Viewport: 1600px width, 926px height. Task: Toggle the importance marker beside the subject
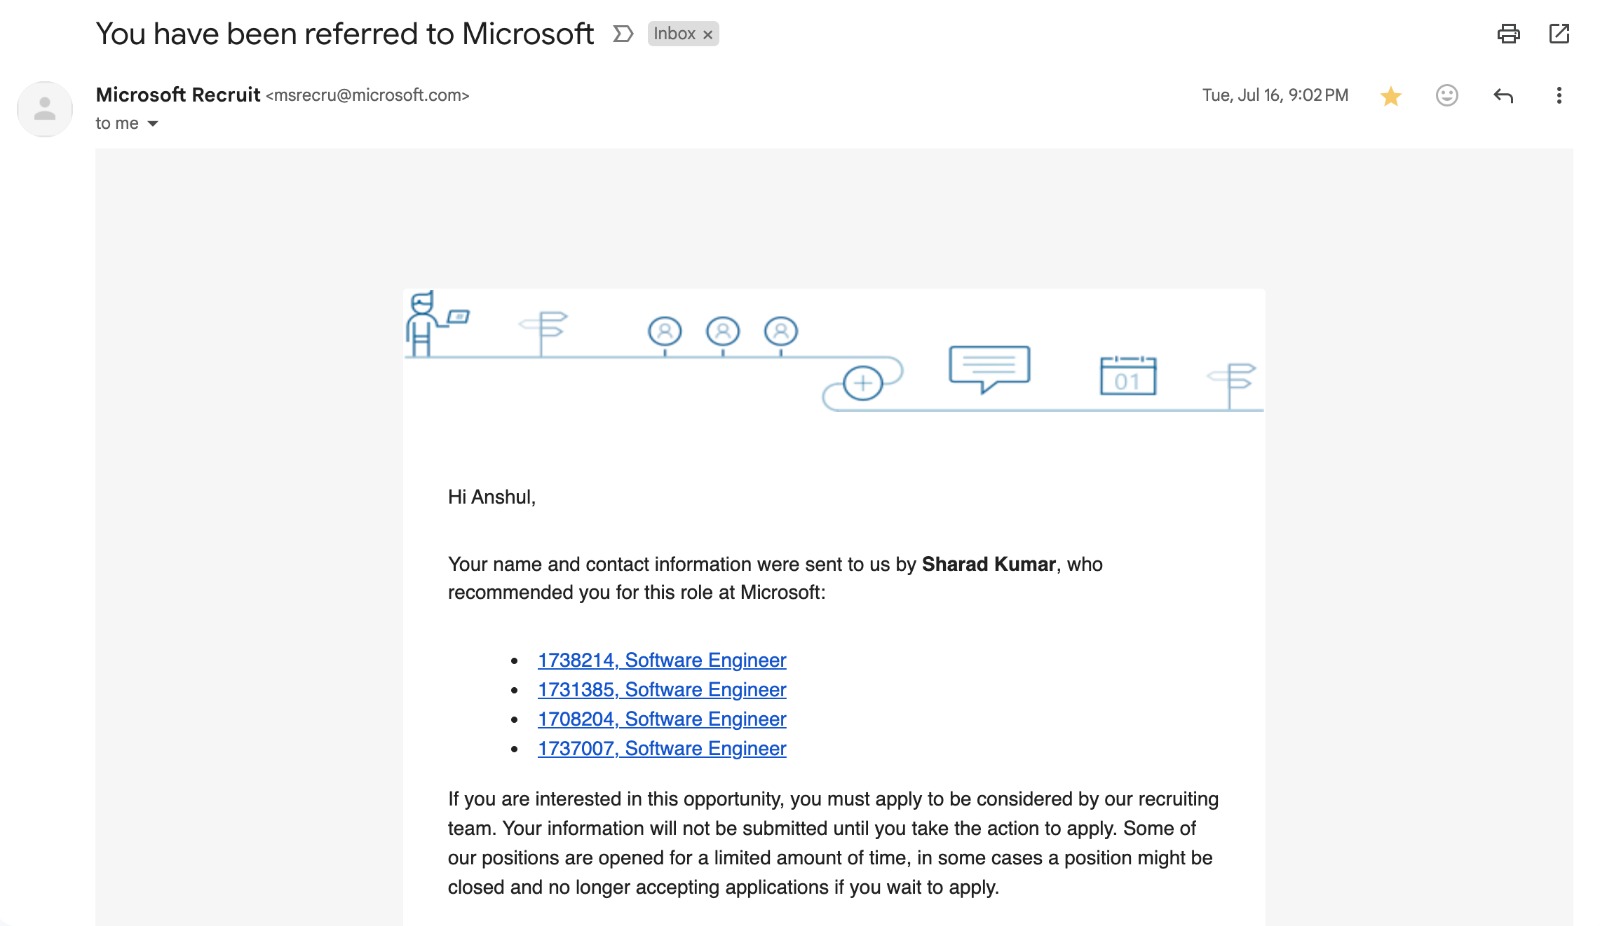(x=623, y=34)
